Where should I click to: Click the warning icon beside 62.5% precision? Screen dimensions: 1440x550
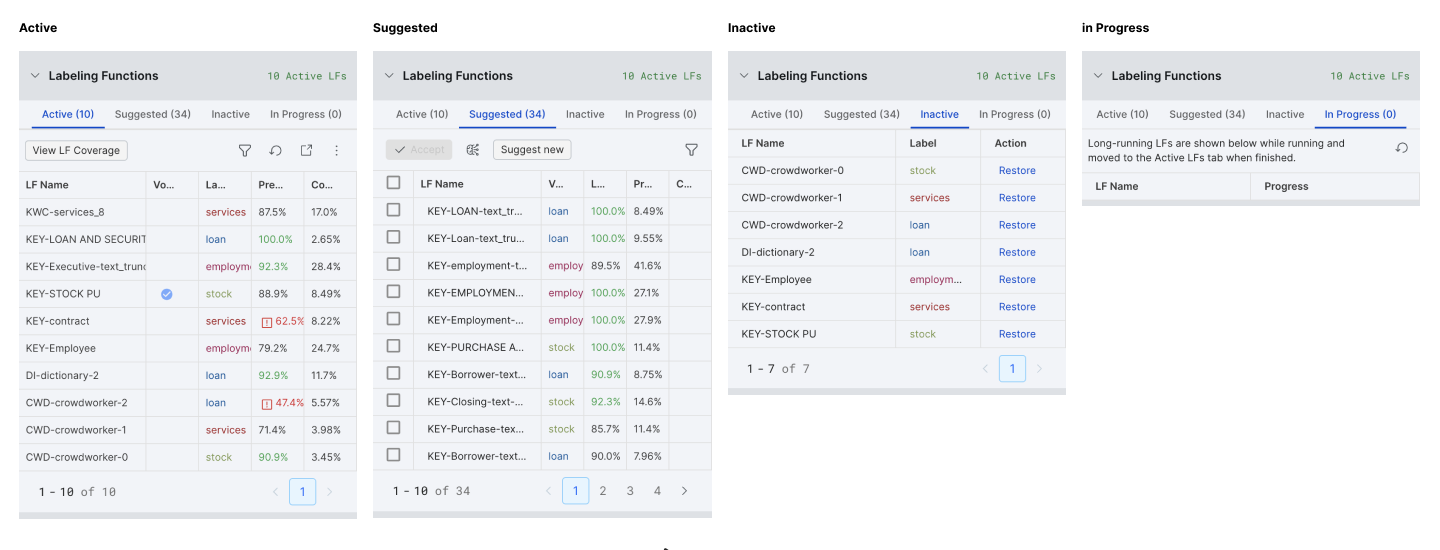(267, 322)
